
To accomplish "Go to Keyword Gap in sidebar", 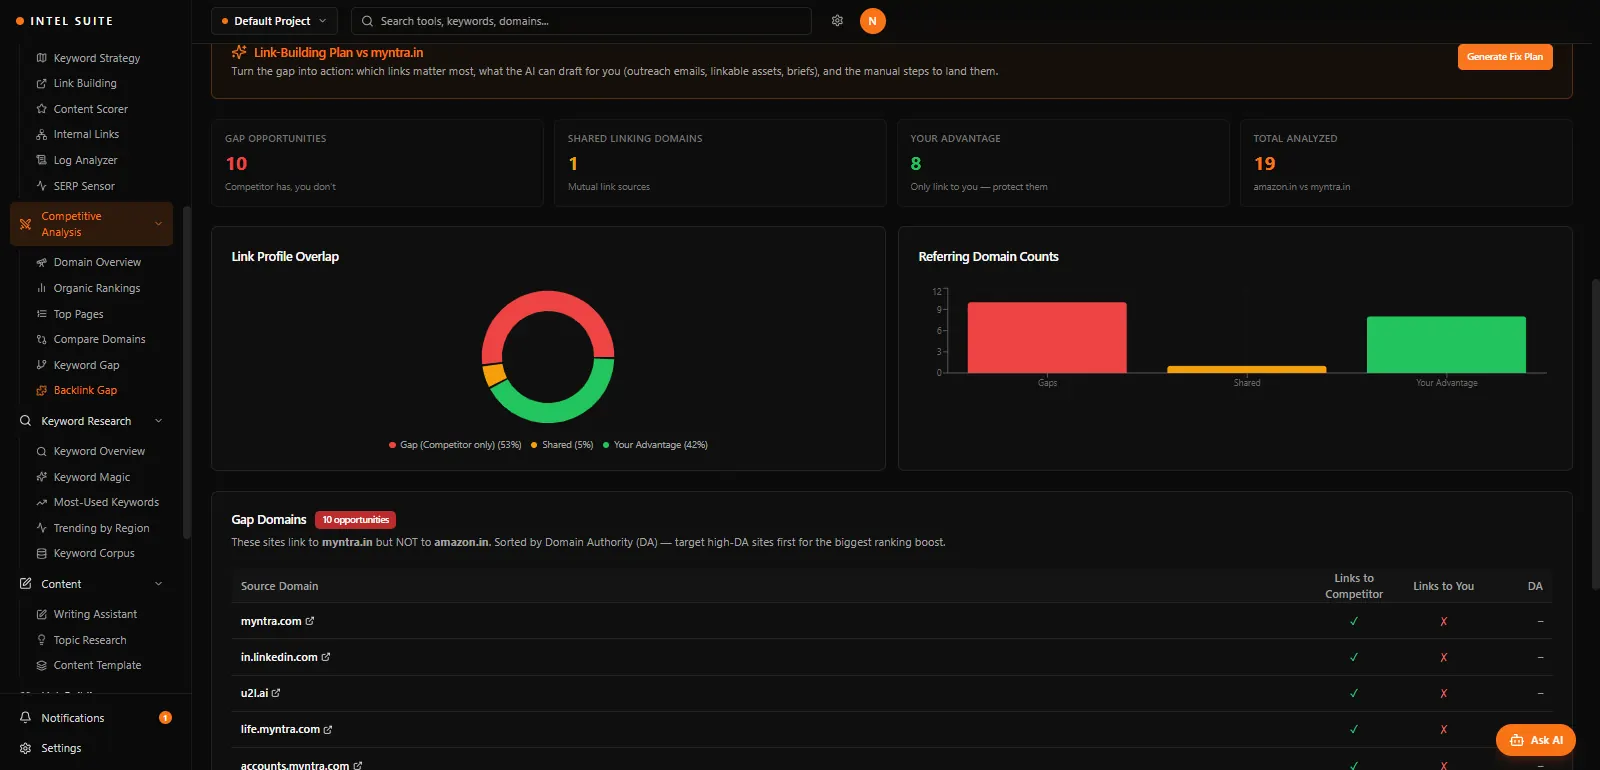I will [86, 365].
